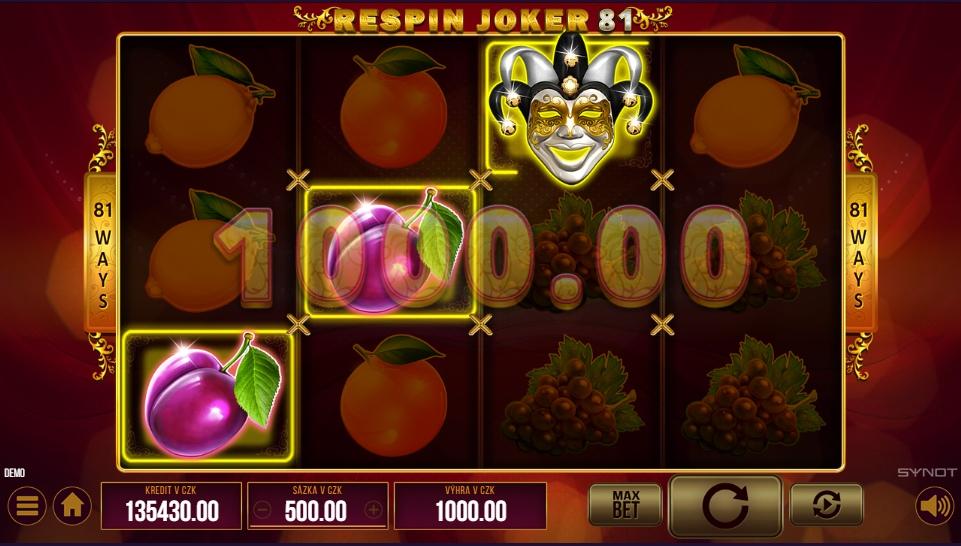Click the top-left lemon symbol
The width and height of the screenshot is (961, 546).
208,107
